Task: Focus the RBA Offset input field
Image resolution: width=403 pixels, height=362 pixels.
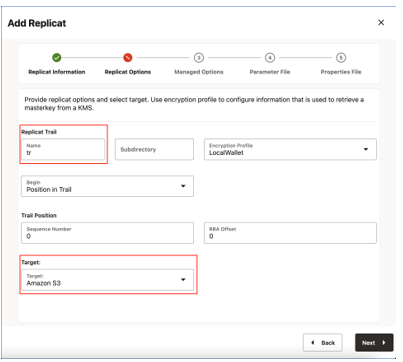Action: [x=290, y=233]
